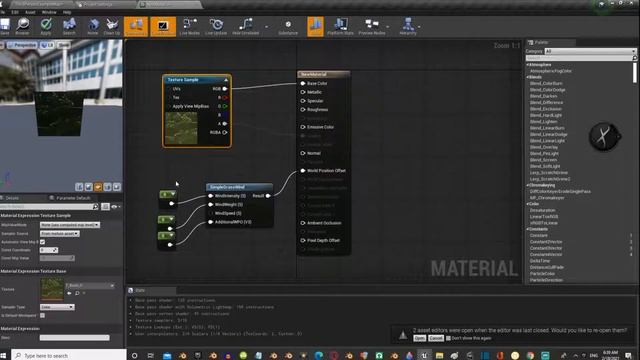Click the Hierarchy toolbar icon
Screen dimensions: 640x360
408,26
